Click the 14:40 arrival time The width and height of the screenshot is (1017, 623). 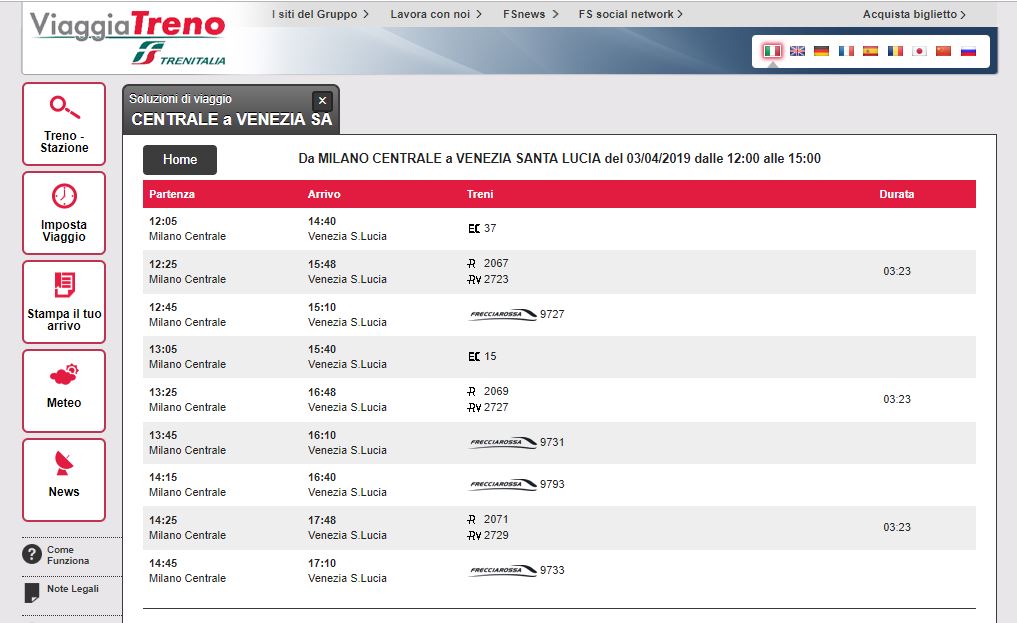pos(322,221)
